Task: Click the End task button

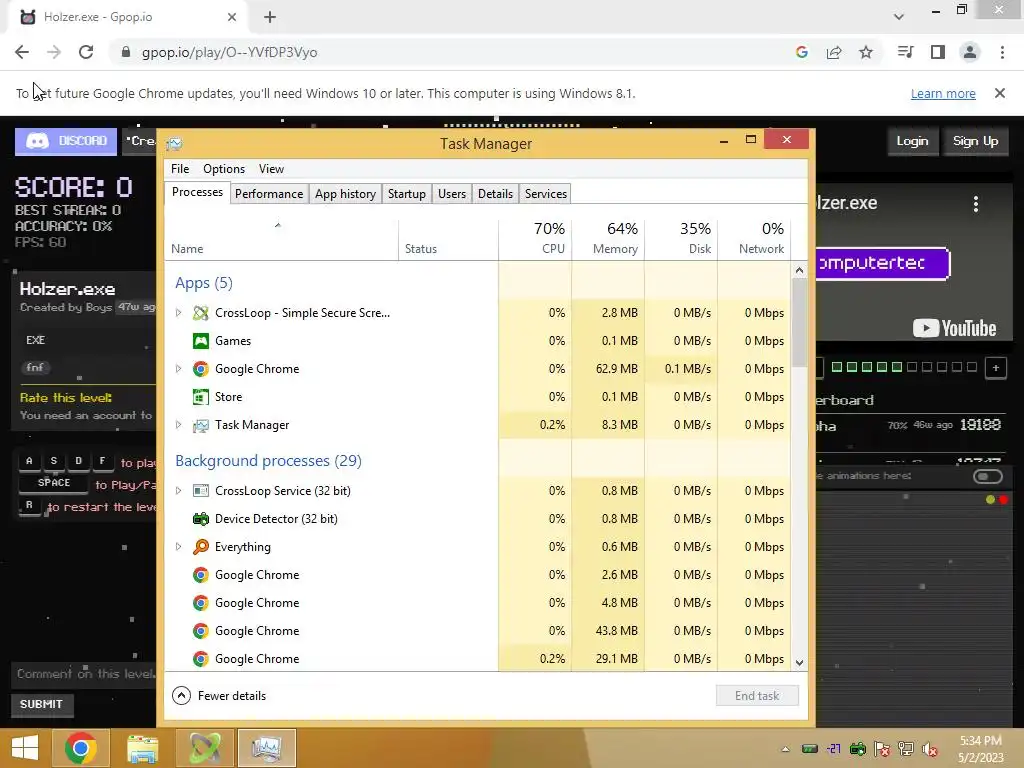Action: [757, 696]
